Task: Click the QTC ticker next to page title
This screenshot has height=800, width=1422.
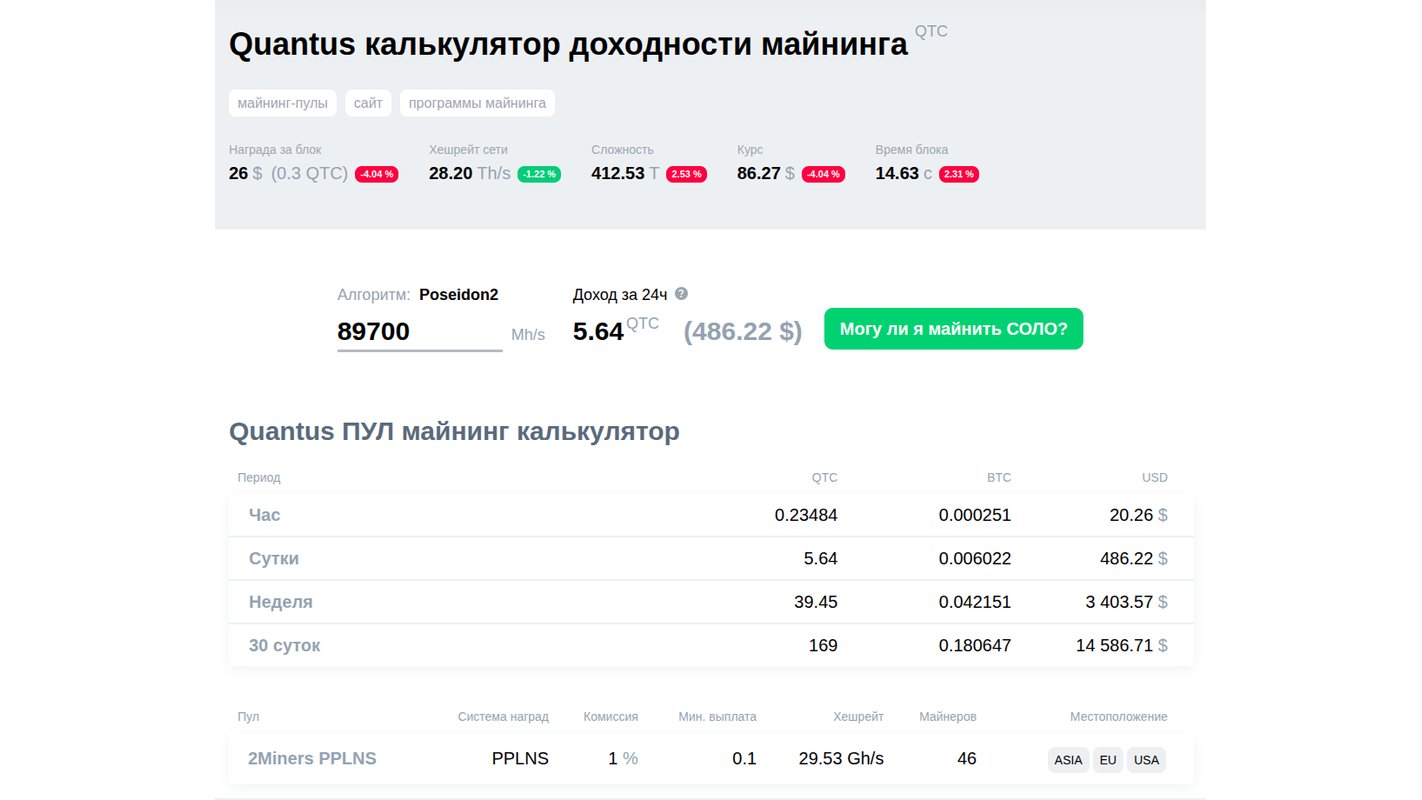Action: 931,32
